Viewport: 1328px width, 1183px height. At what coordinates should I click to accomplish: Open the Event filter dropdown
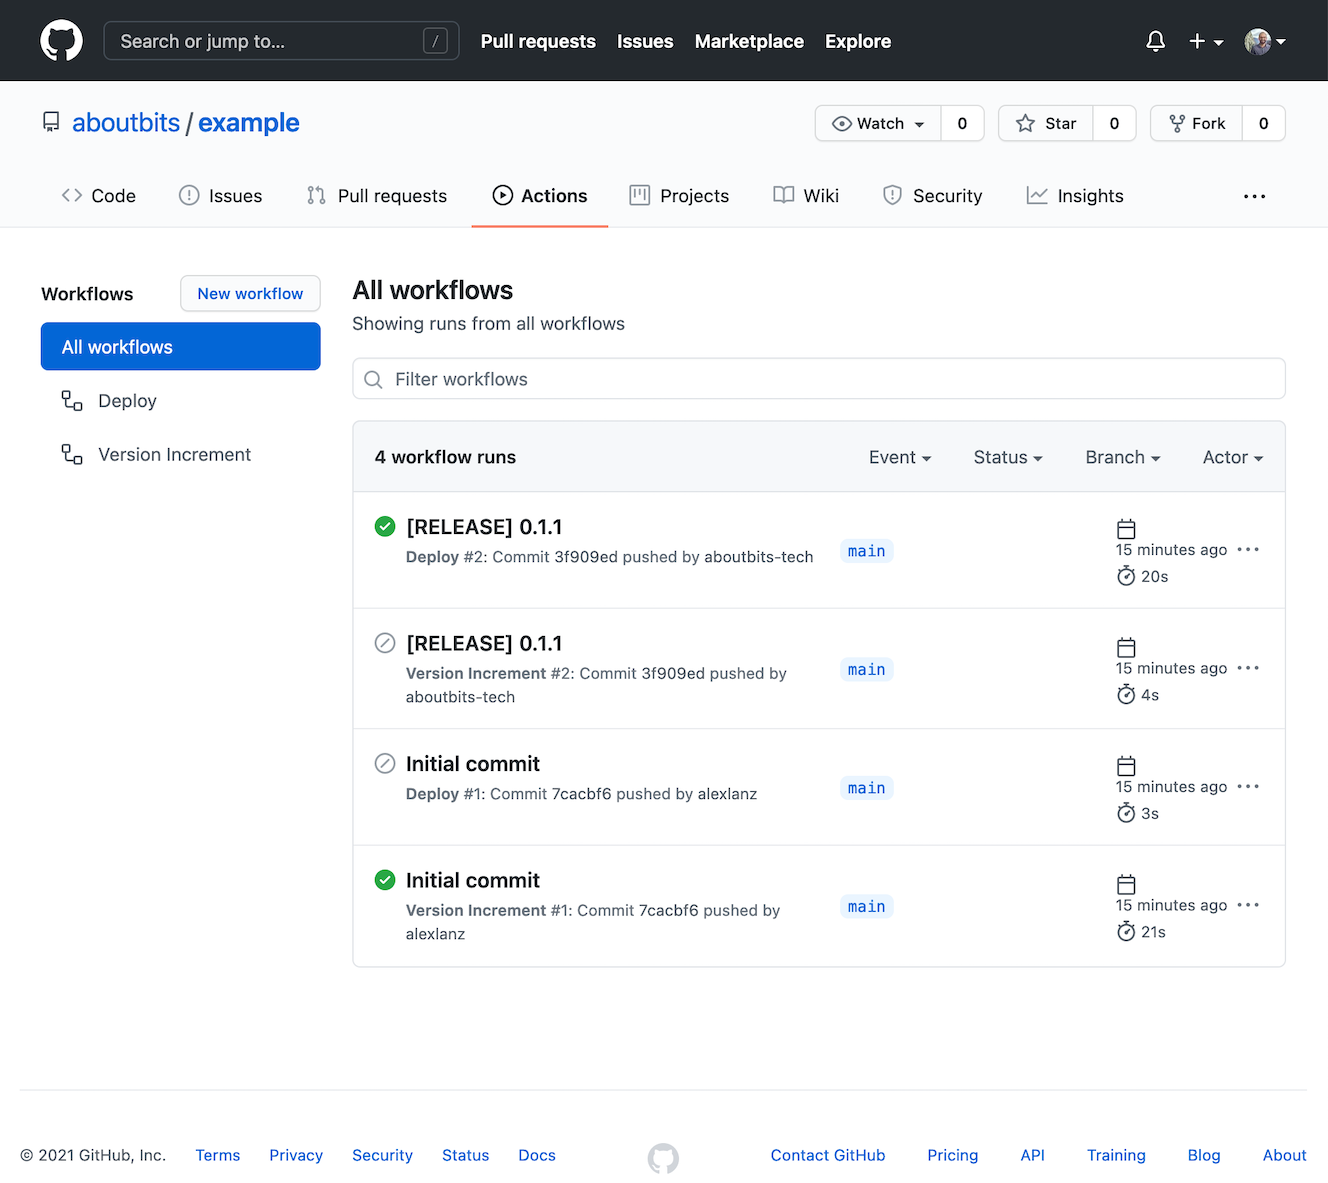coord(898,457)
